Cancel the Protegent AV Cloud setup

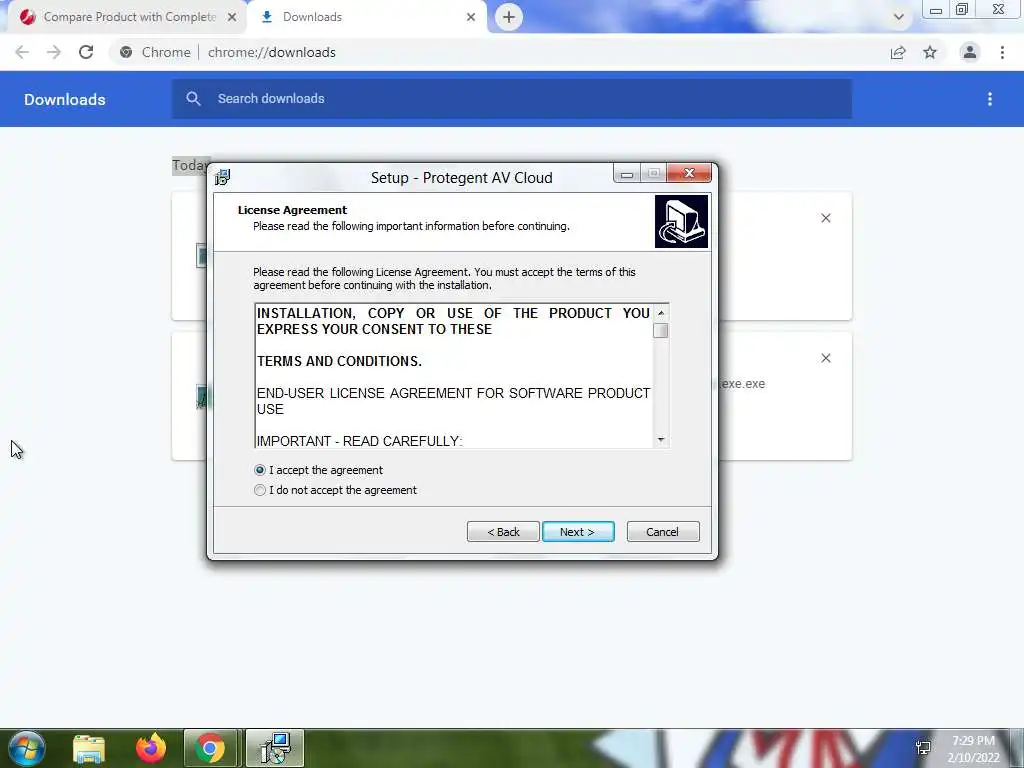(663, 532)
